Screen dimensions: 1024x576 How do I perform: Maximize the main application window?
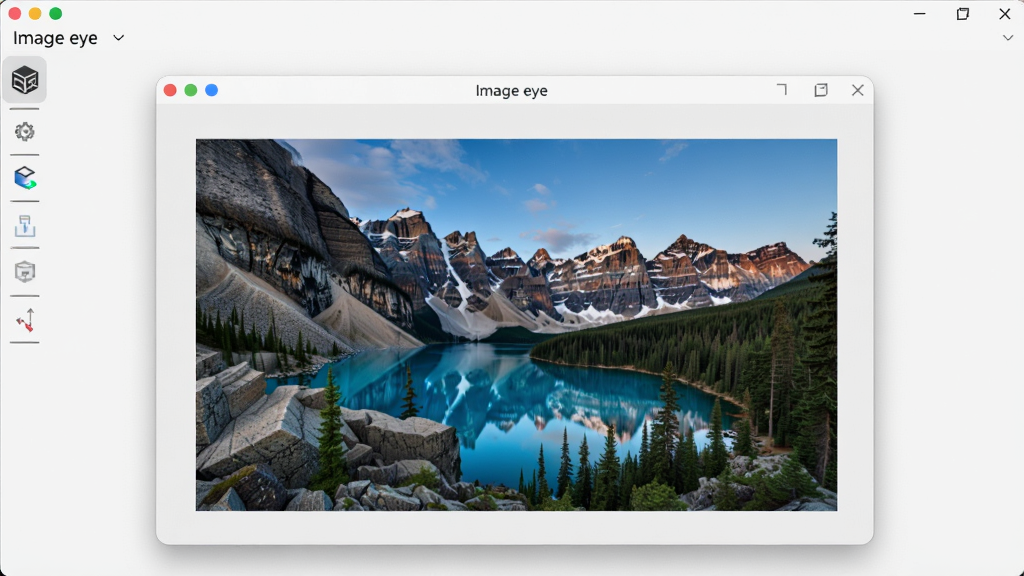click(963, 13)
